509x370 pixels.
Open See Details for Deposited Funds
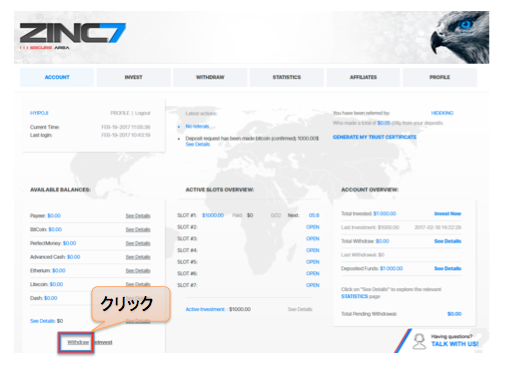pyautogui.click(x=448, y=268)
